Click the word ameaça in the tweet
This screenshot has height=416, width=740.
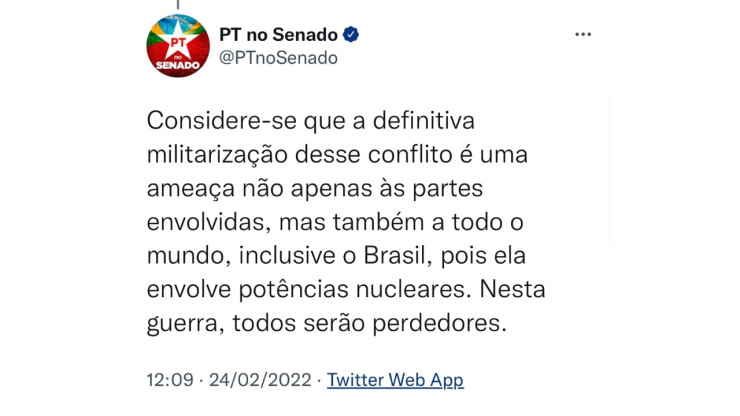[x=191, y=190]
